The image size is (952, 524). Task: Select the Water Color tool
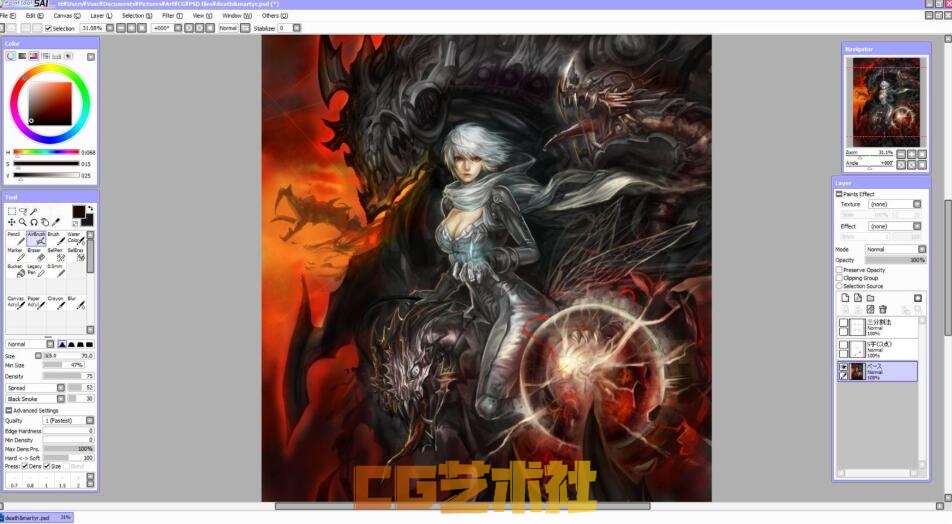76,238
